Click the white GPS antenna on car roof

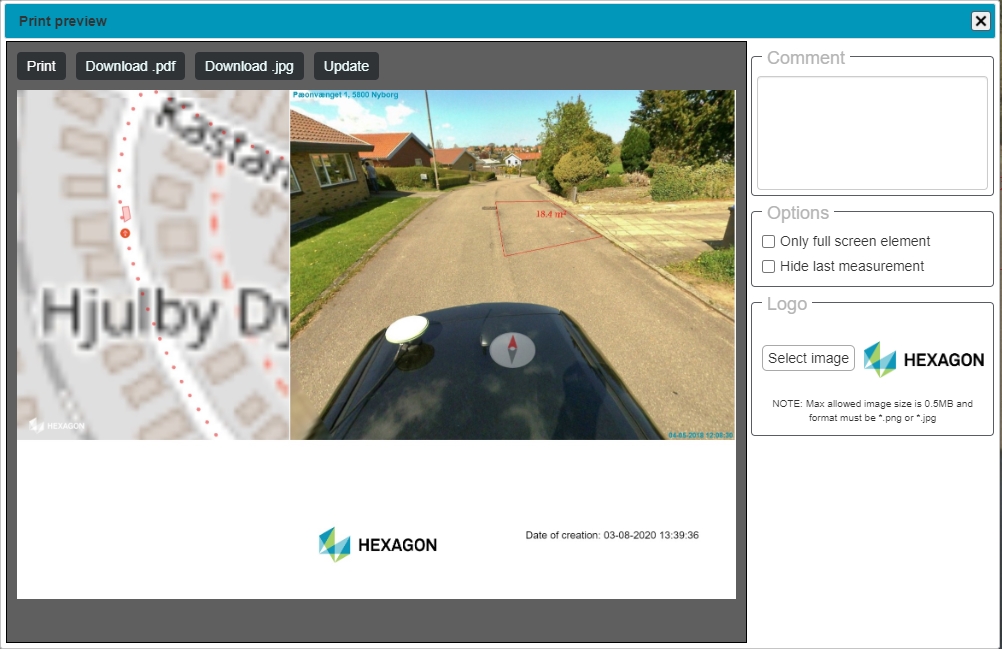pyautogui.click(x=407, y=329)
